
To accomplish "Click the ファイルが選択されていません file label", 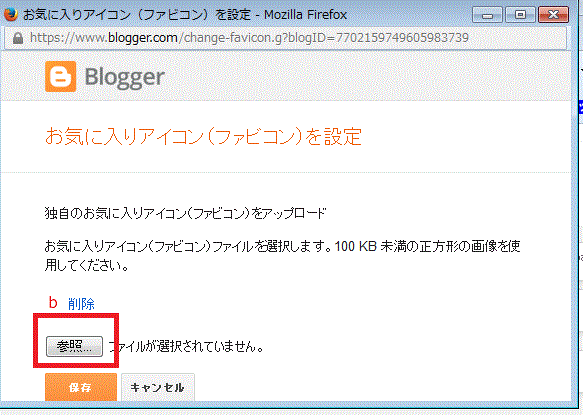I will 186,347.
